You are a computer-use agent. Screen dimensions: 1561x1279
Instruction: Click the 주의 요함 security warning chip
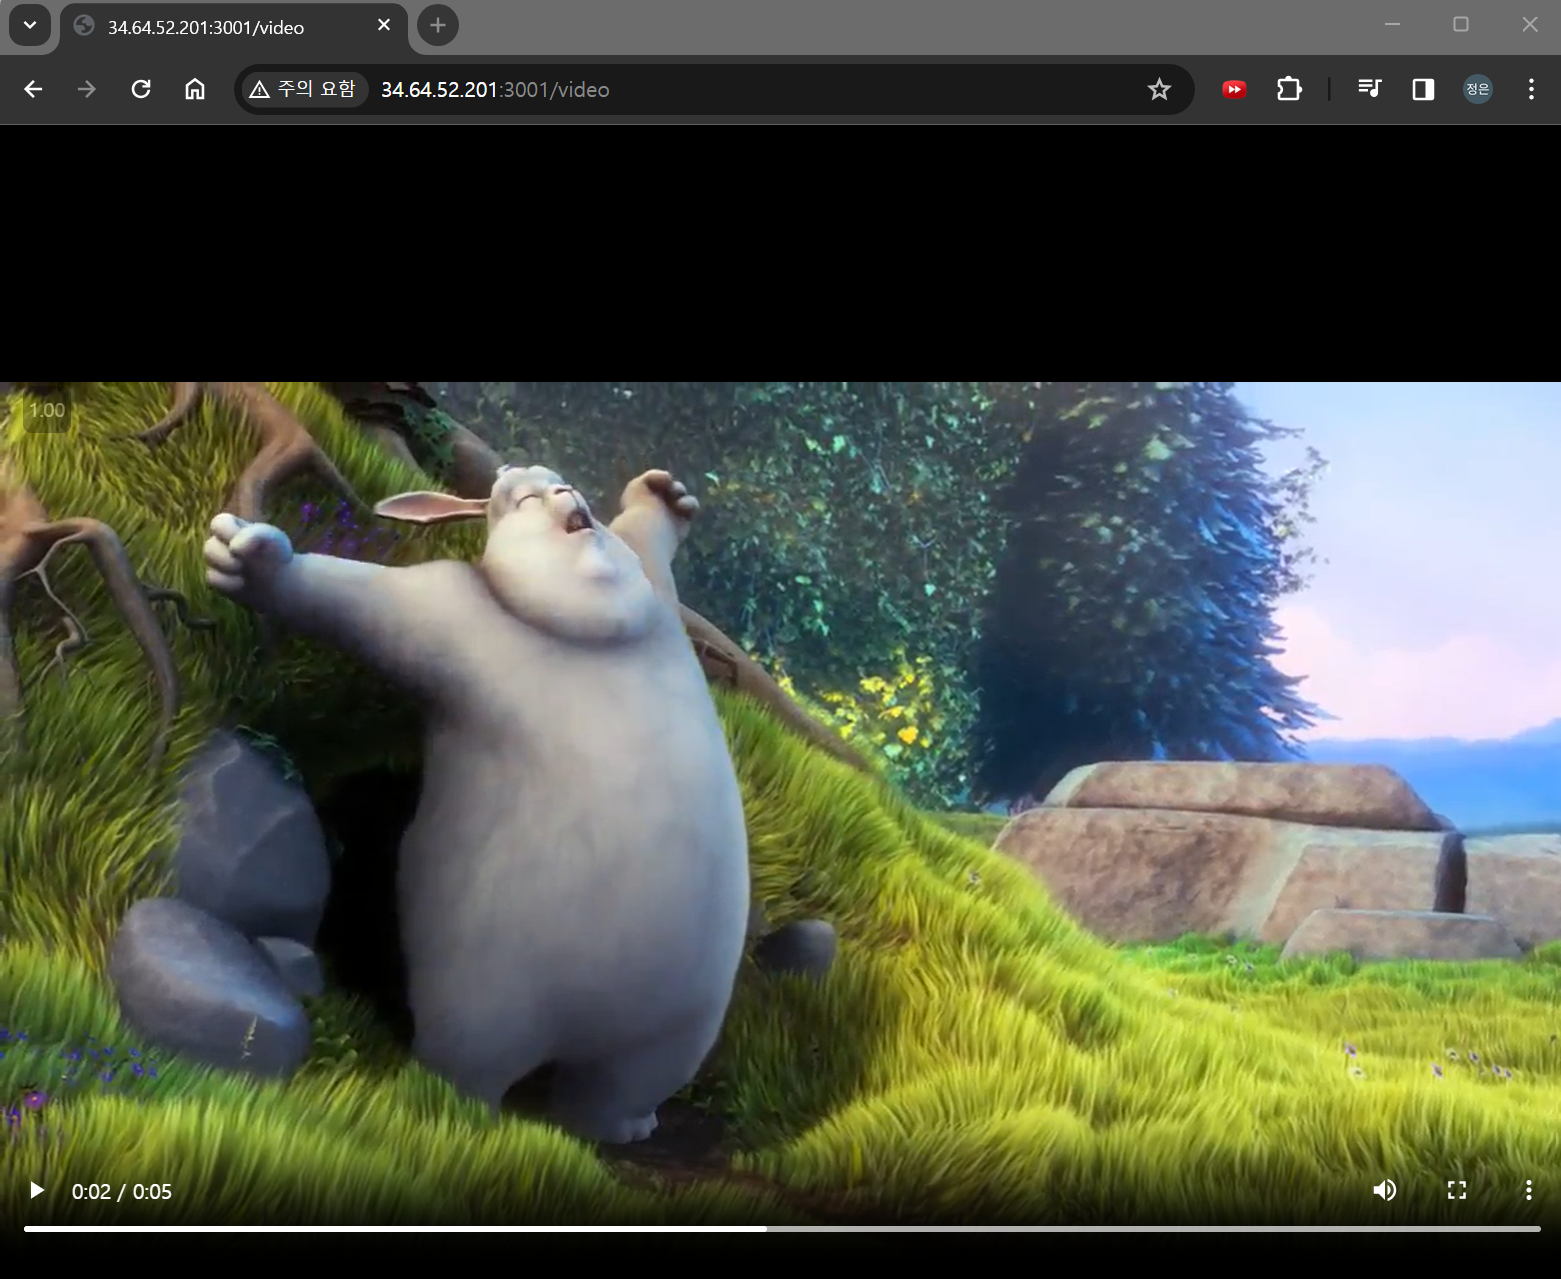tap(303, 89)
